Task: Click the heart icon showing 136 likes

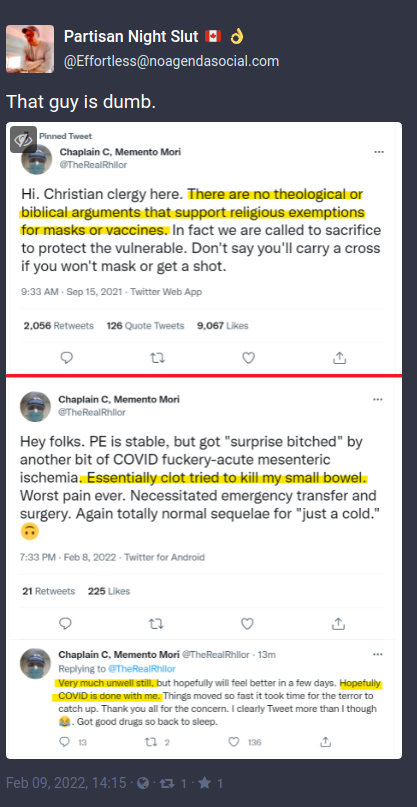Action: click(x=234, y=742)
